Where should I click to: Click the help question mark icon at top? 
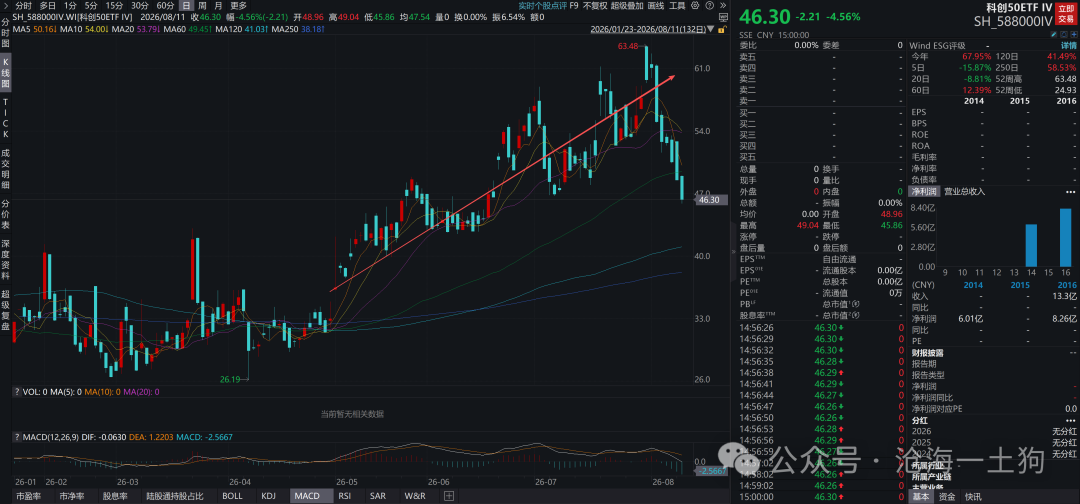(x=709, y=6)
